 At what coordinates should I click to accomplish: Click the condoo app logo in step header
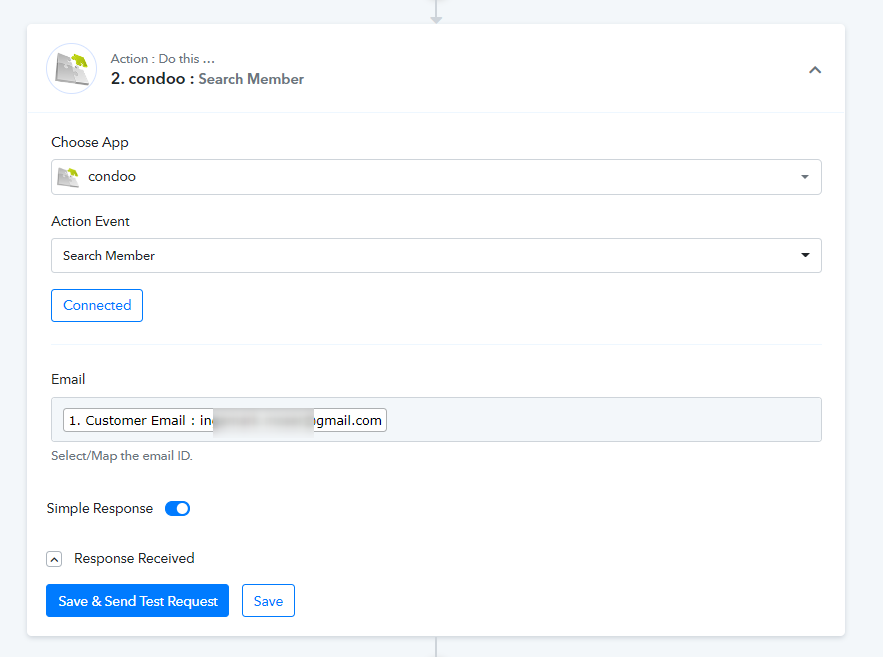coord(71,69)
